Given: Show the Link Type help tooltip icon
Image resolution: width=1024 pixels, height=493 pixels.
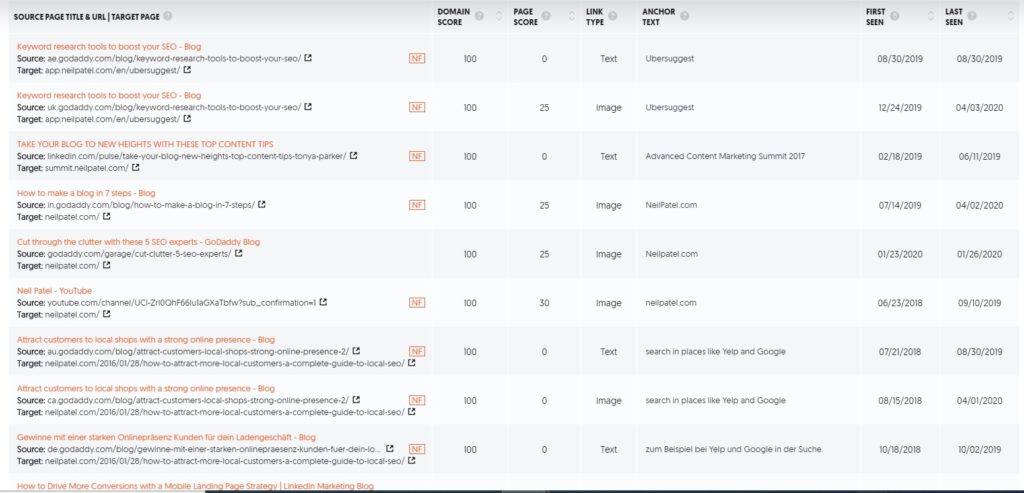Looking at the screenshot, I should (613, 16).
